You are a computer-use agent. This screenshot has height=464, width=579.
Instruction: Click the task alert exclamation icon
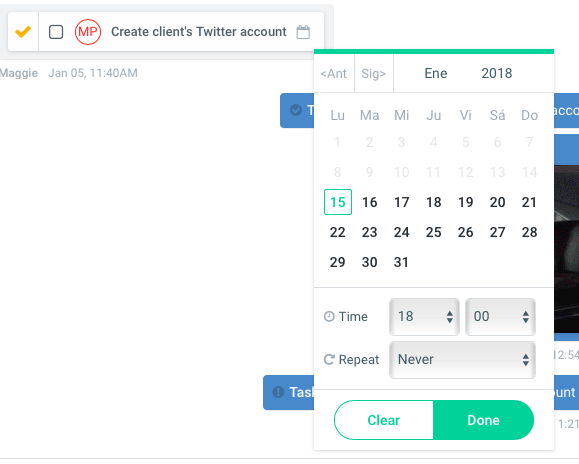278,392
